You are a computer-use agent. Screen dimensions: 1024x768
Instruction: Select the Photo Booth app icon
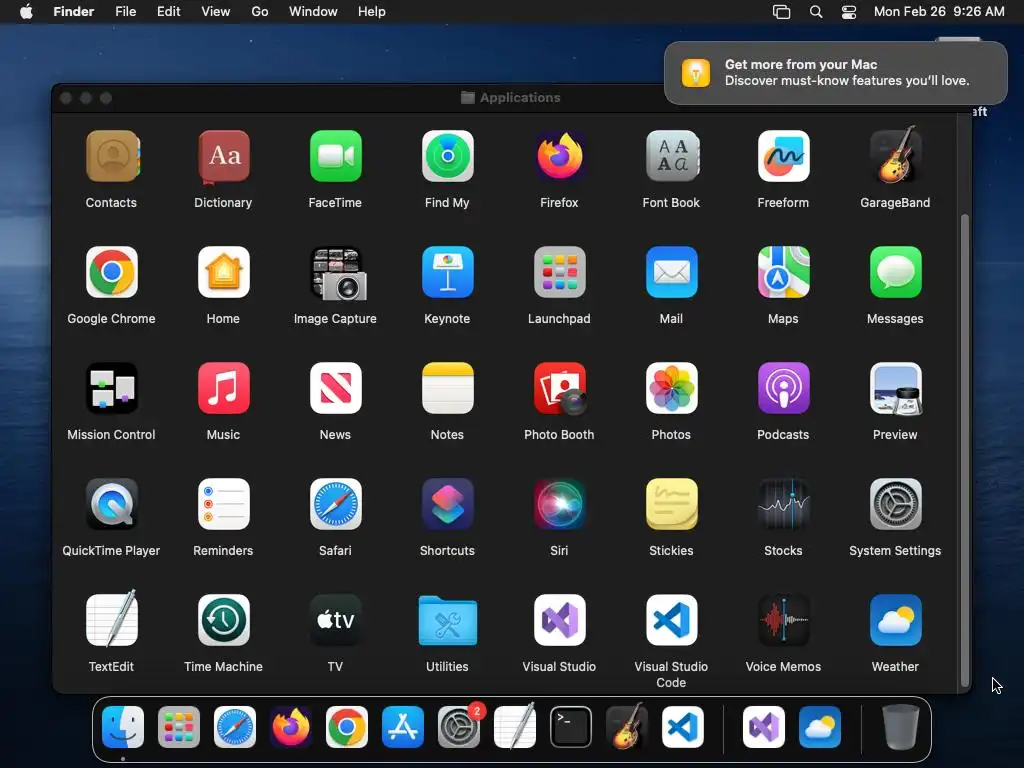point(559,388)
